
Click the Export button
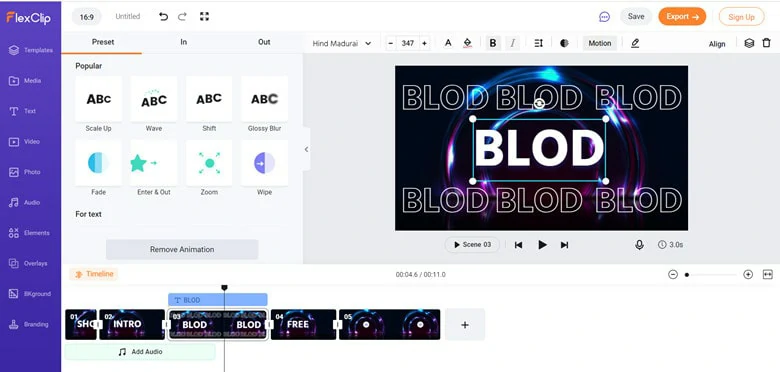pos(682,16)
